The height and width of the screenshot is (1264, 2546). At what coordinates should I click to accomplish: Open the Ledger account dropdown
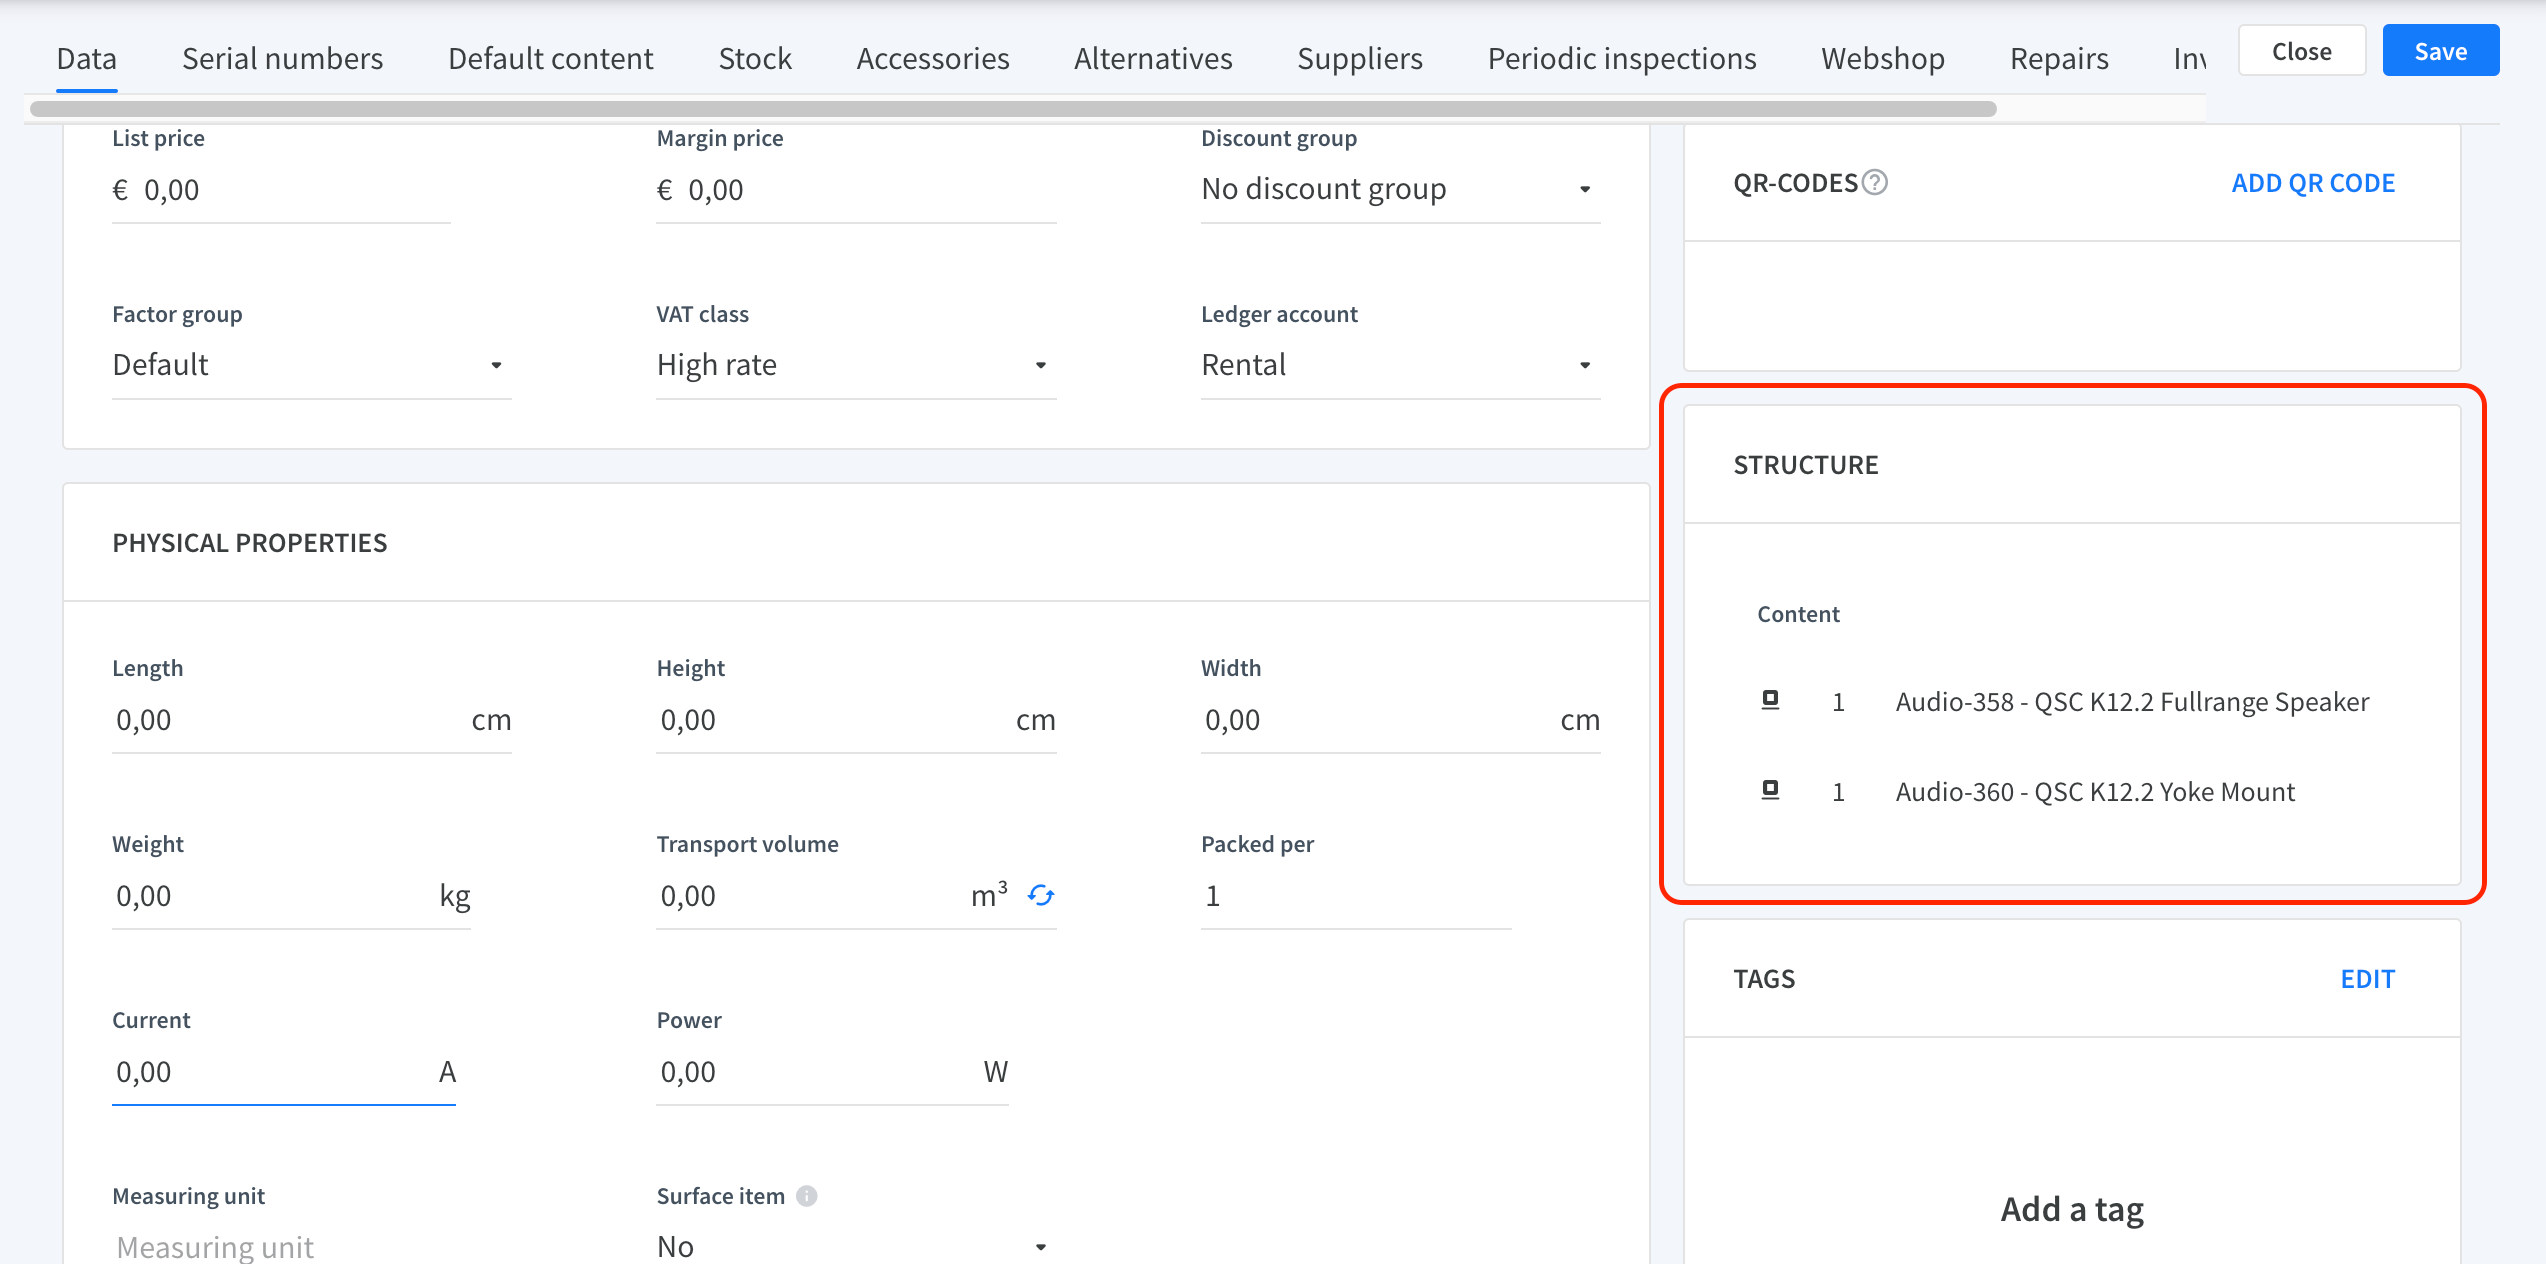[1400, 365]
